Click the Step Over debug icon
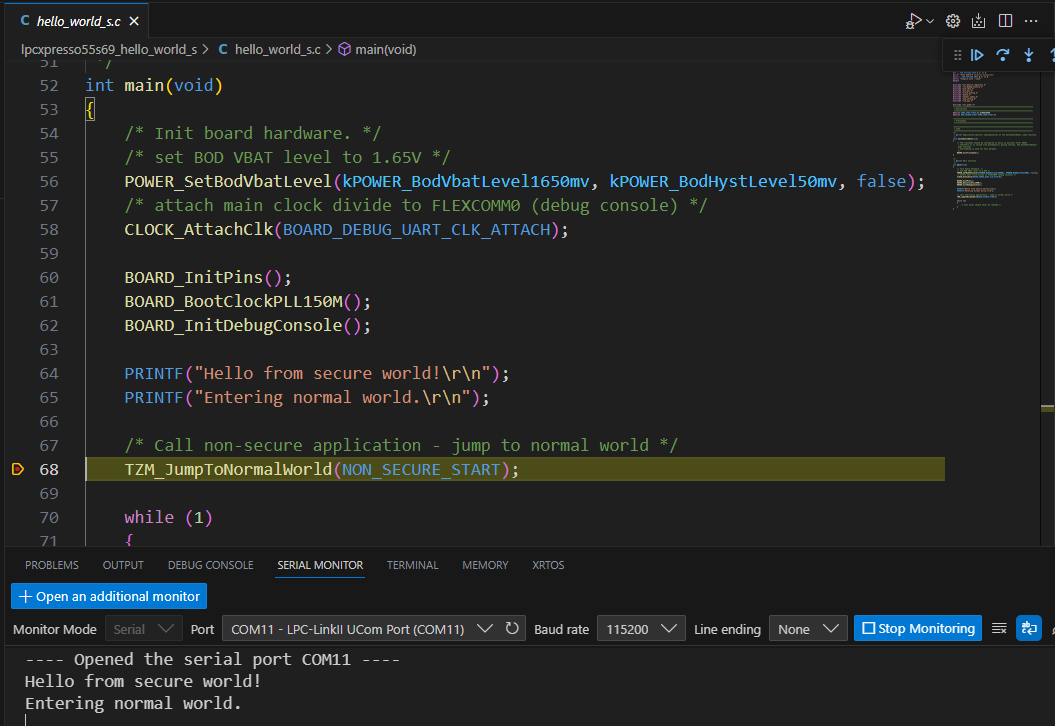Viewport: 1055px width, 726px height. tap(1003, 56)
